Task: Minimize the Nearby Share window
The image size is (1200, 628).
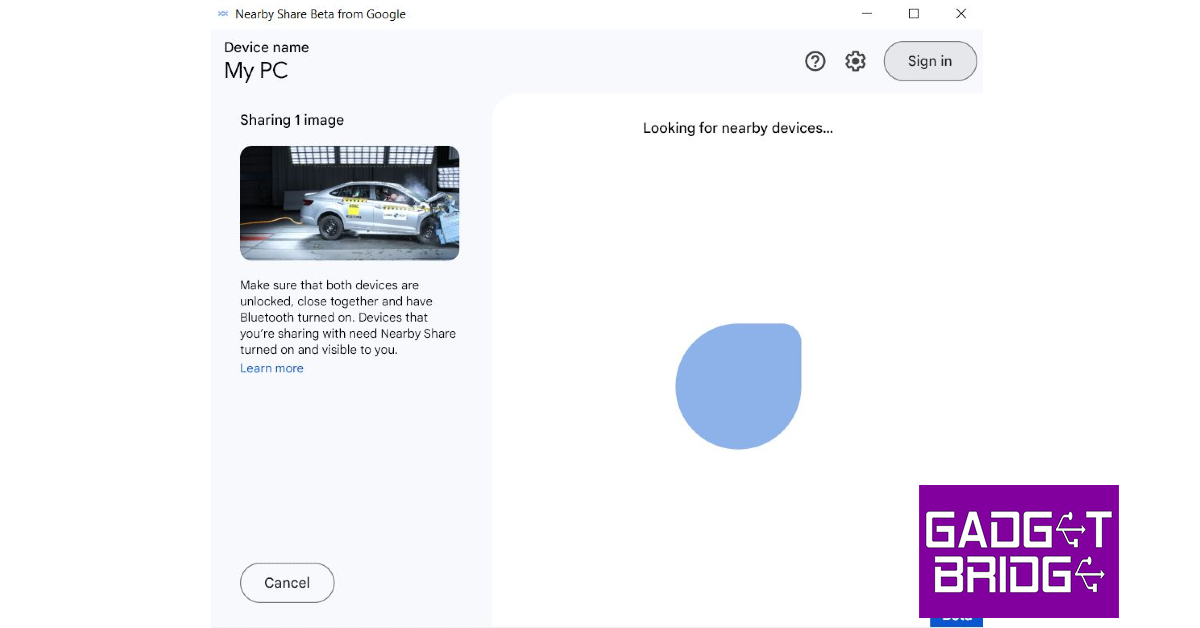Action: point(866,14)
